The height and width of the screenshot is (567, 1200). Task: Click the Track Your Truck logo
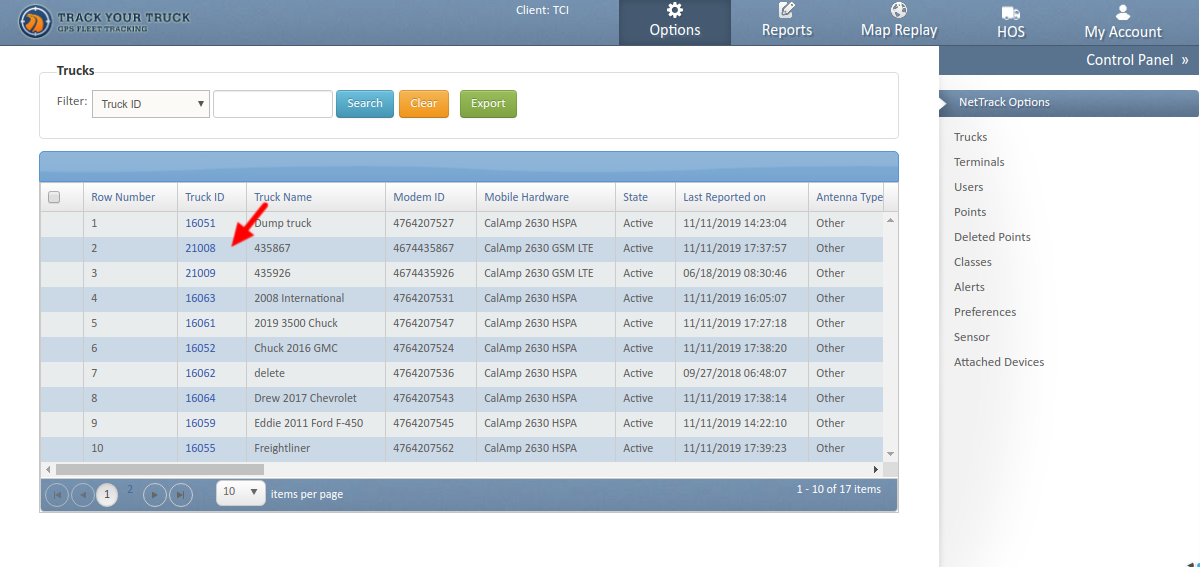104,22
